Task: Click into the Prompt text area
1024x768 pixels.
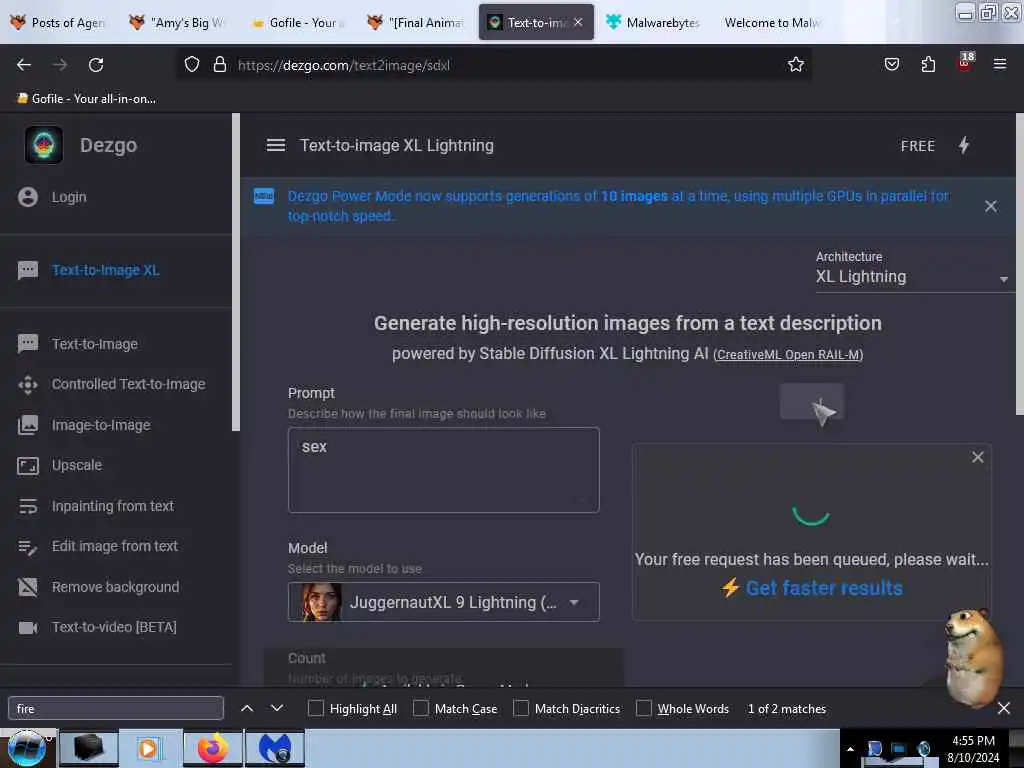Action: point(443,470)
